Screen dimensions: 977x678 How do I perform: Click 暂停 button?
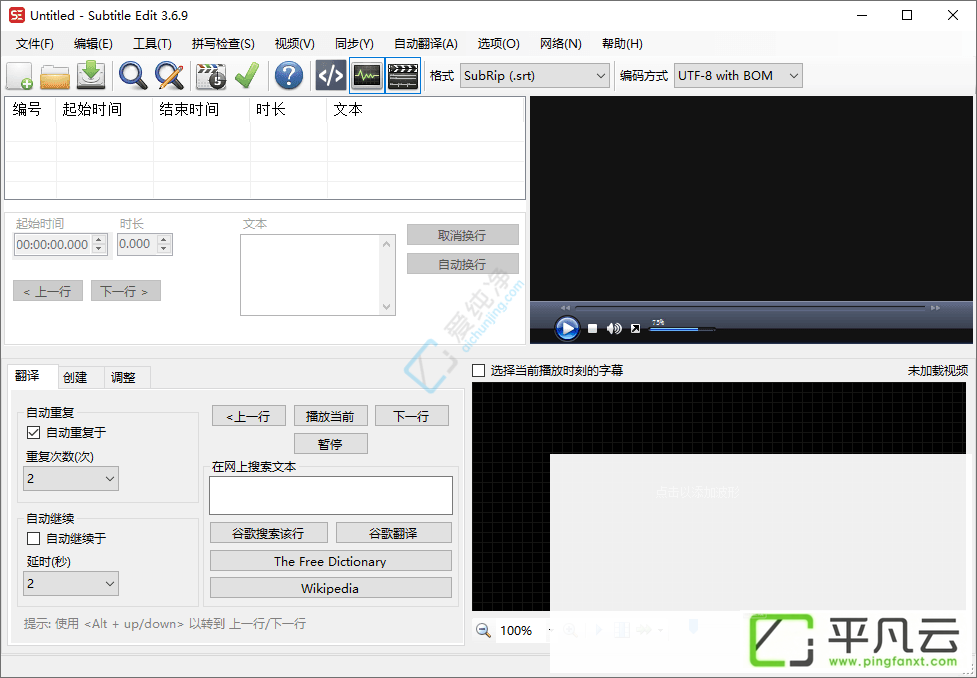(x=330, y=444)
